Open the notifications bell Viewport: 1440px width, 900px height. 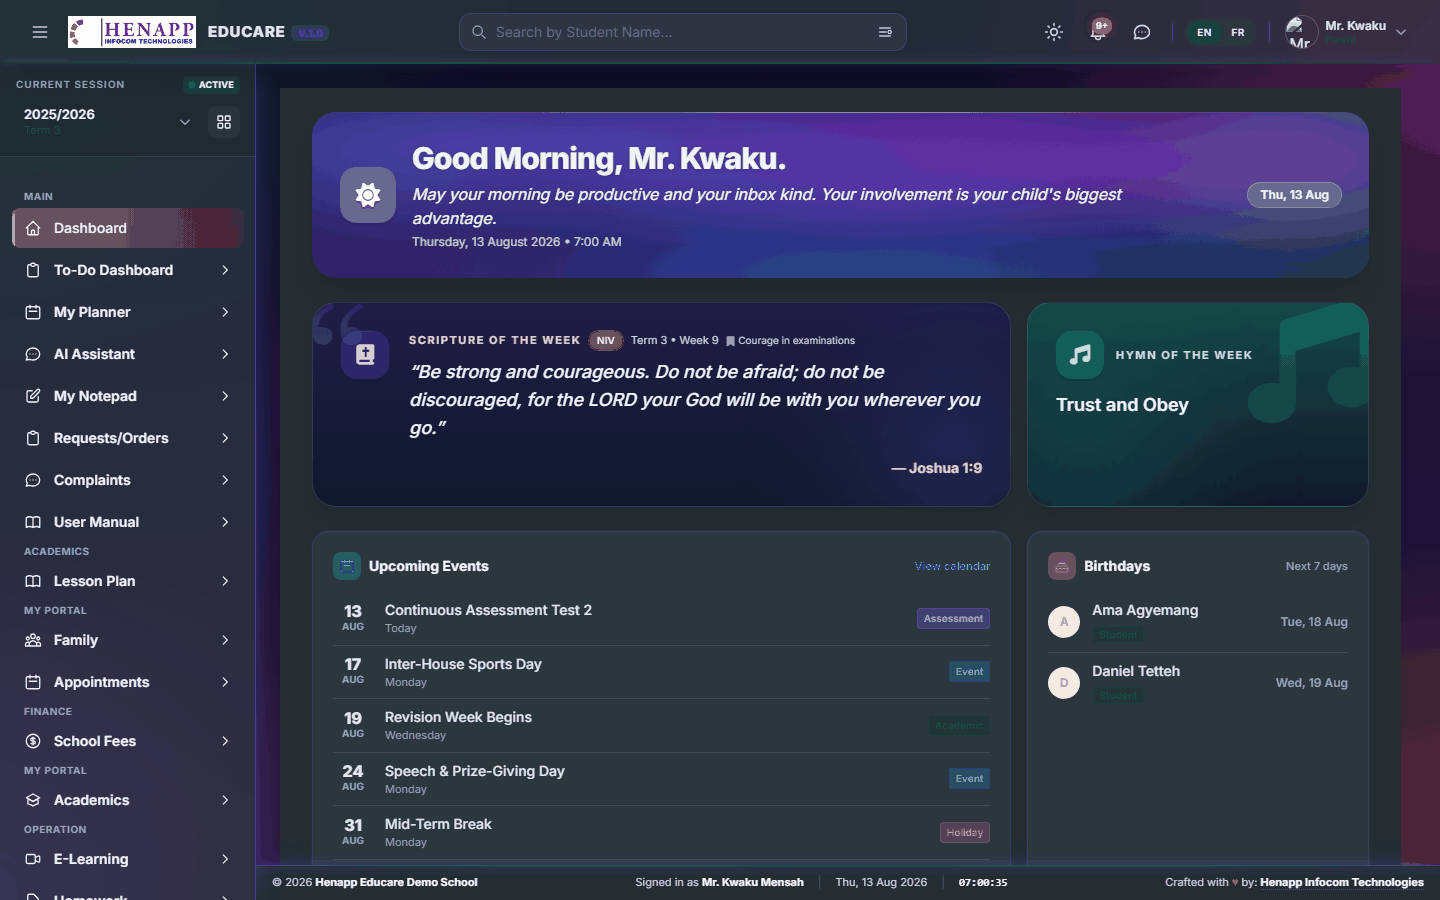coord(1098,31)
